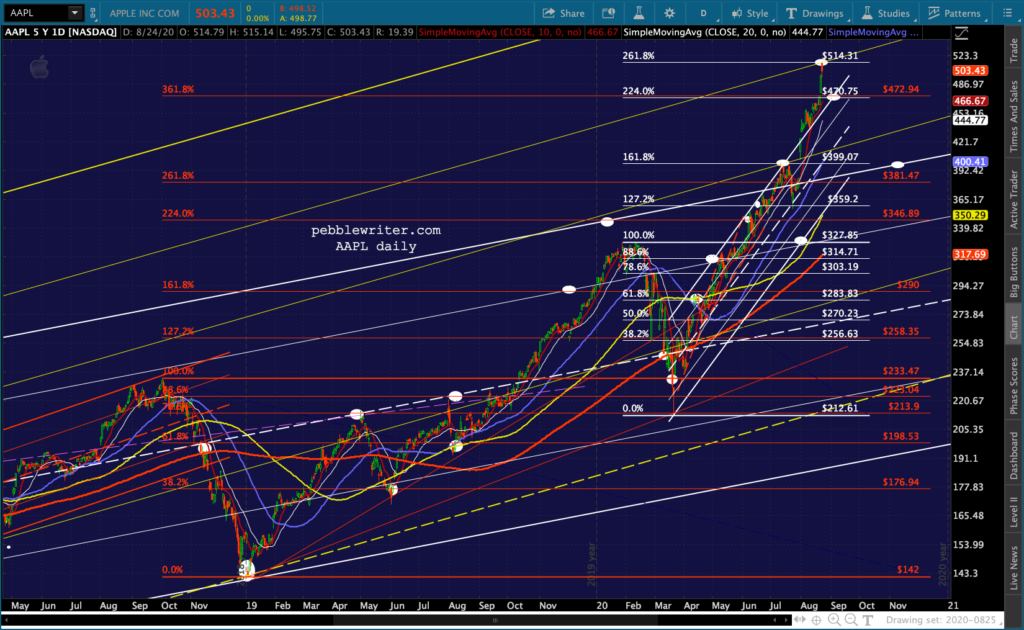Open the Style dropdown menu

[x=750, y=13]
